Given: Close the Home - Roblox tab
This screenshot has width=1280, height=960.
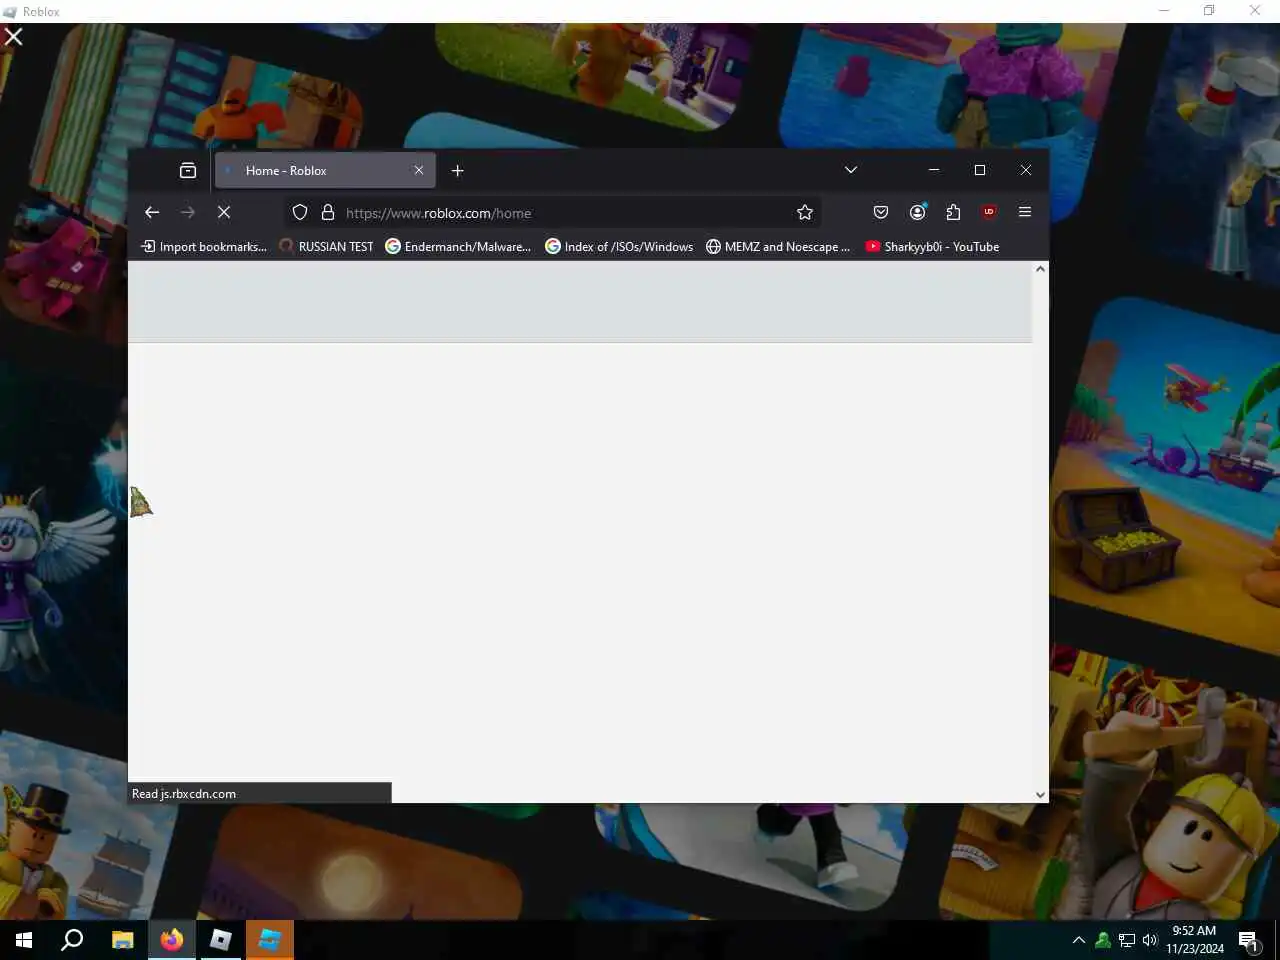Looking at the screenshot, I should click(x=419, y=171).
